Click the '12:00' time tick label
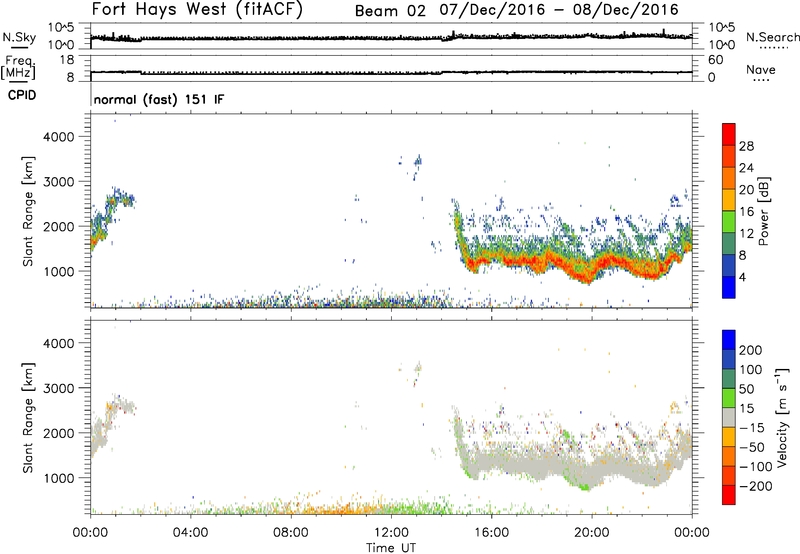The image size is (800, 554). pos(391,533)
